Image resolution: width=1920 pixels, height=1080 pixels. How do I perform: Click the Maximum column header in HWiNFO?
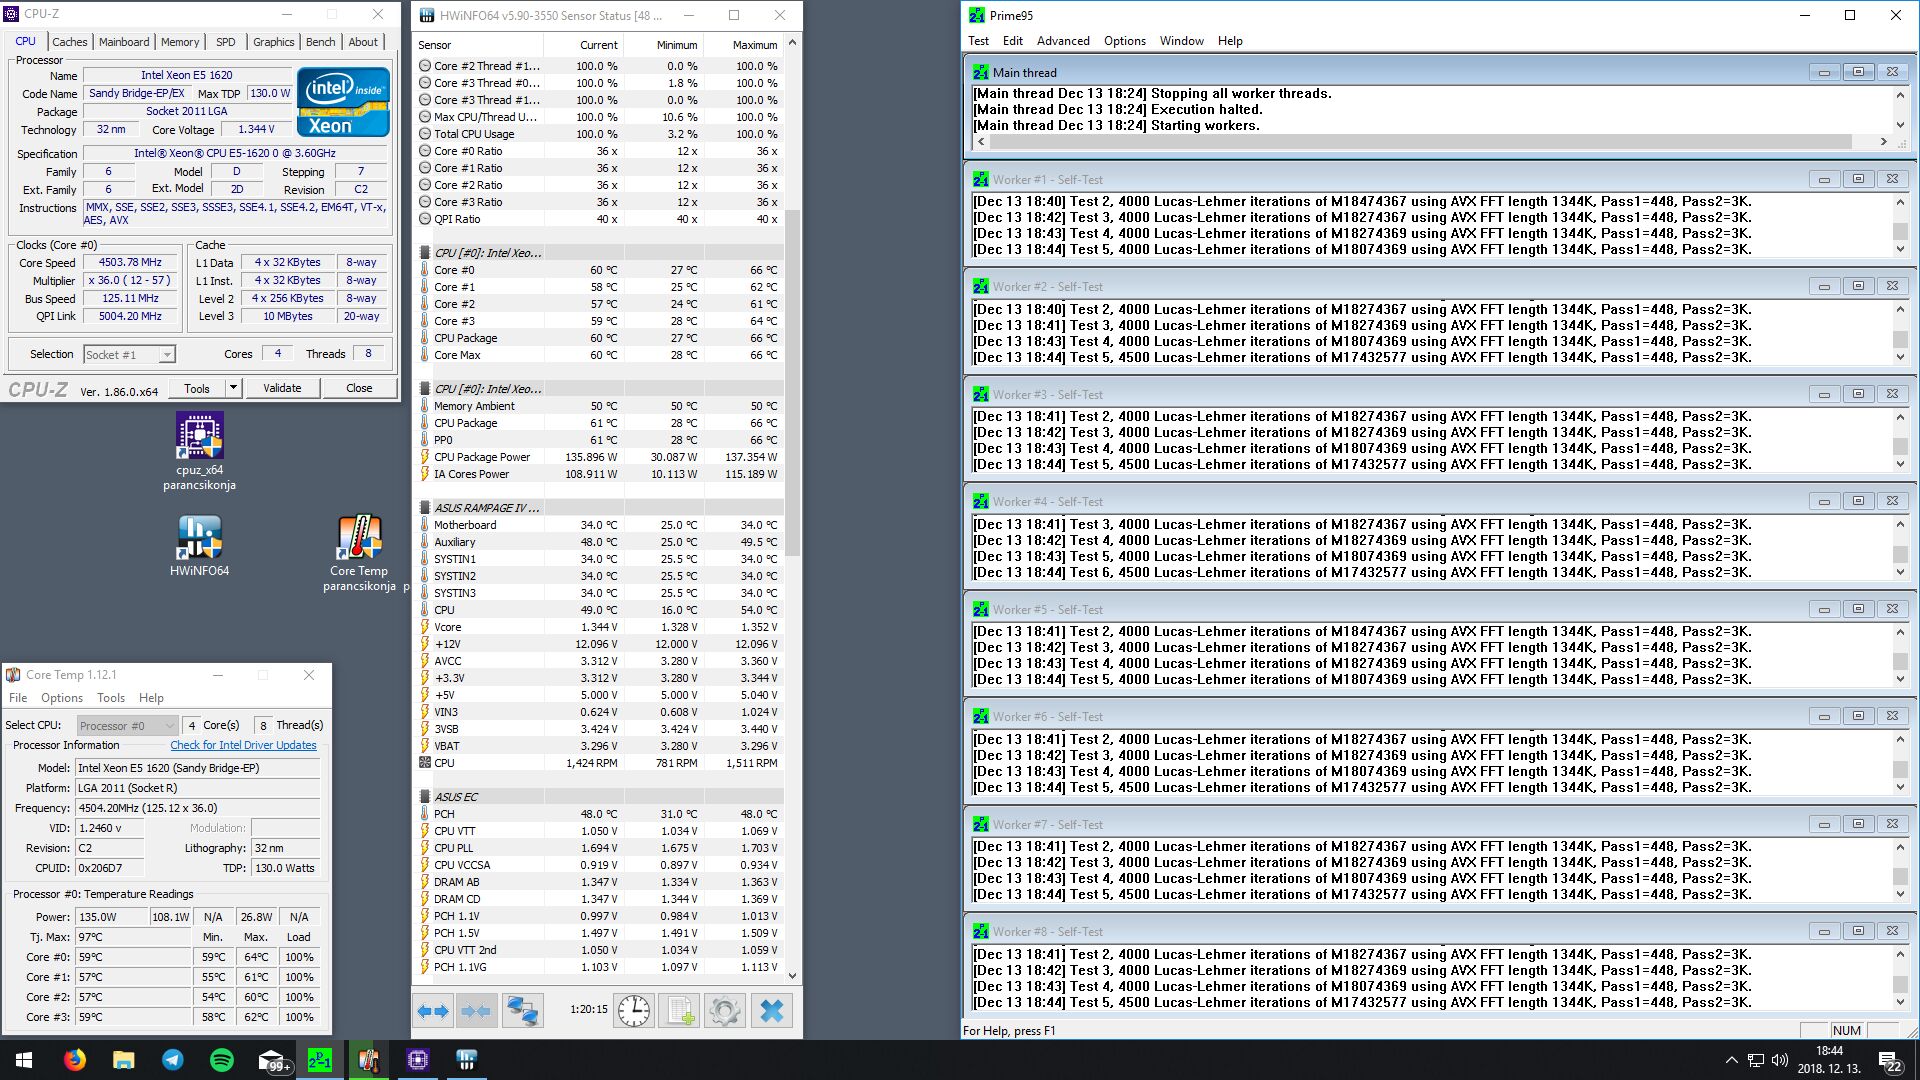tap(743, 45)
